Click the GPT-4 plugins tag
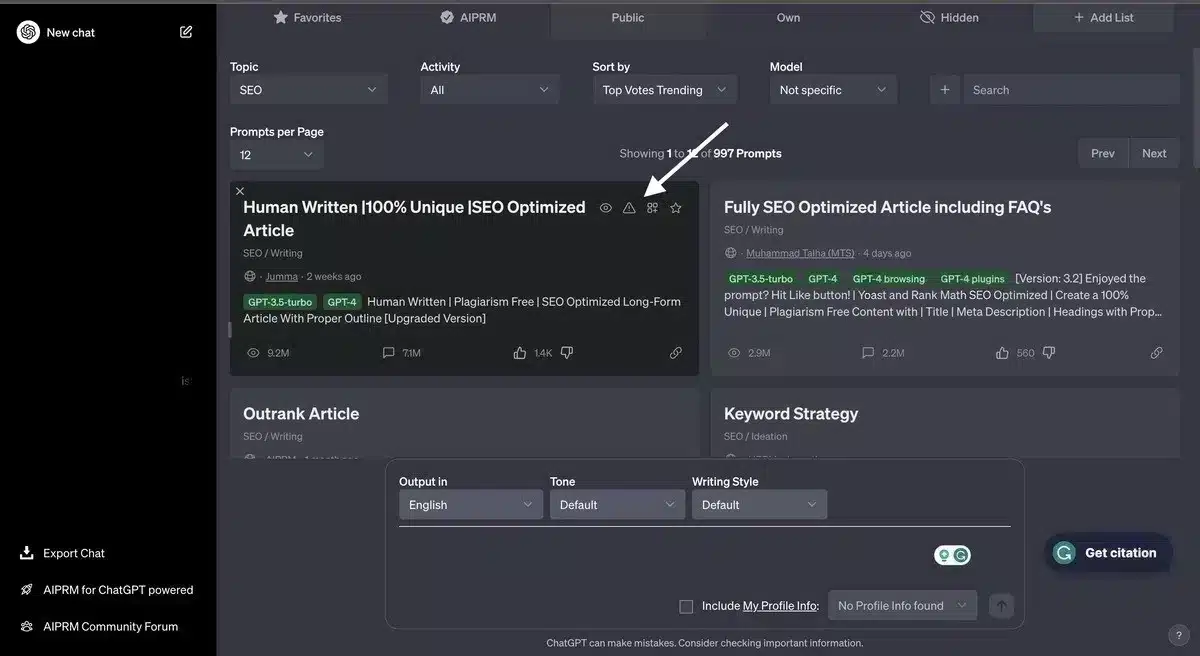This screenshot has height=656, width=1200. (x=973, y=279)
